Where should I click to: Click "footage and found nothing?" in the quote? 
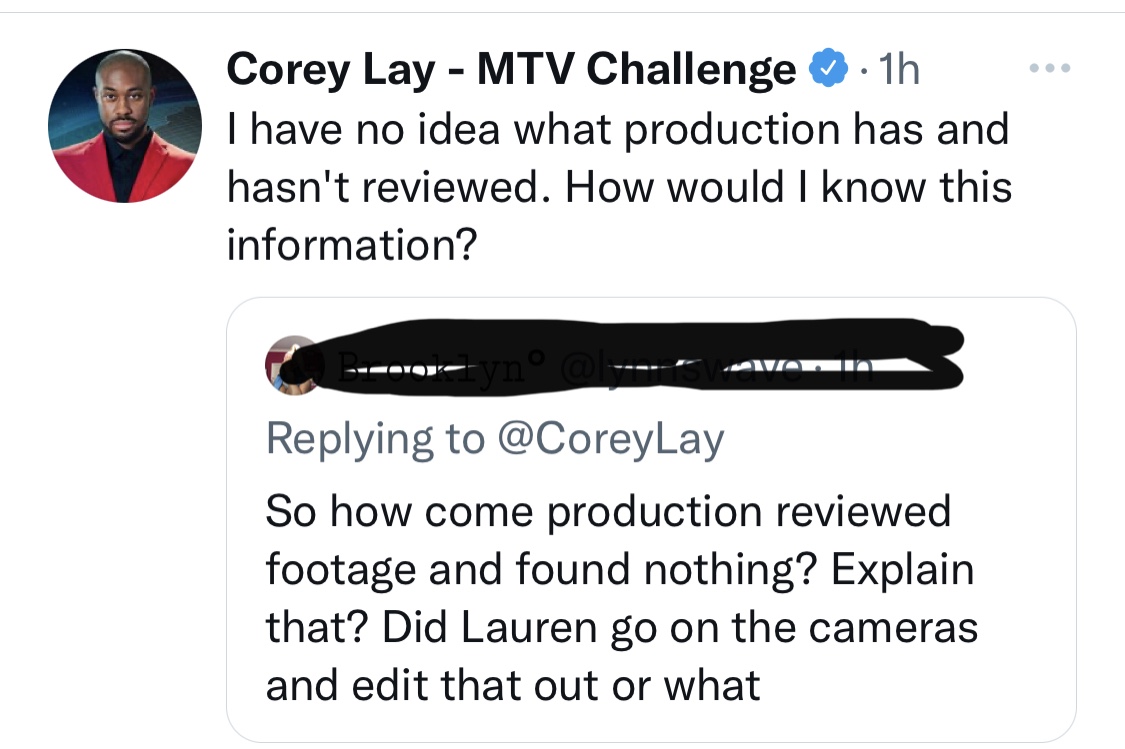(x=542, y=570)
